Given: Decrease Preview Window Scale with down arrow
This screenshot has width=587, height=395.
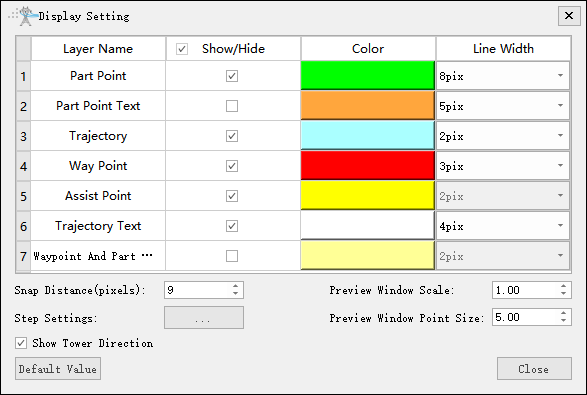Looking at the screenshot, I should (x=563, y=294).
